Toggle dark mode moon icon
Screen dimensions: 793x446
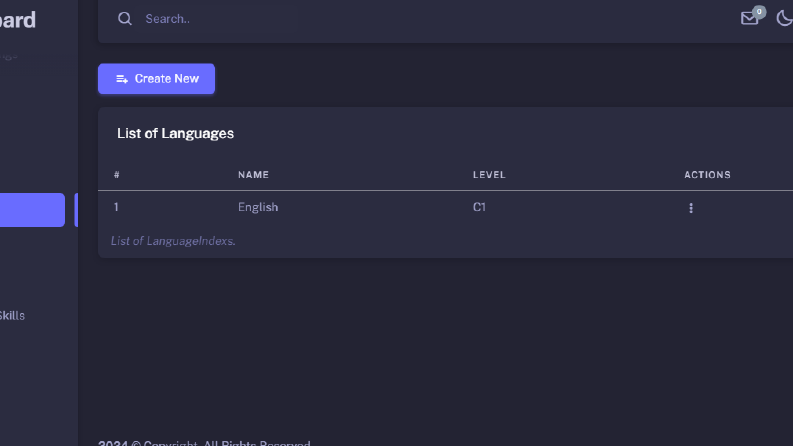[784, 19]
